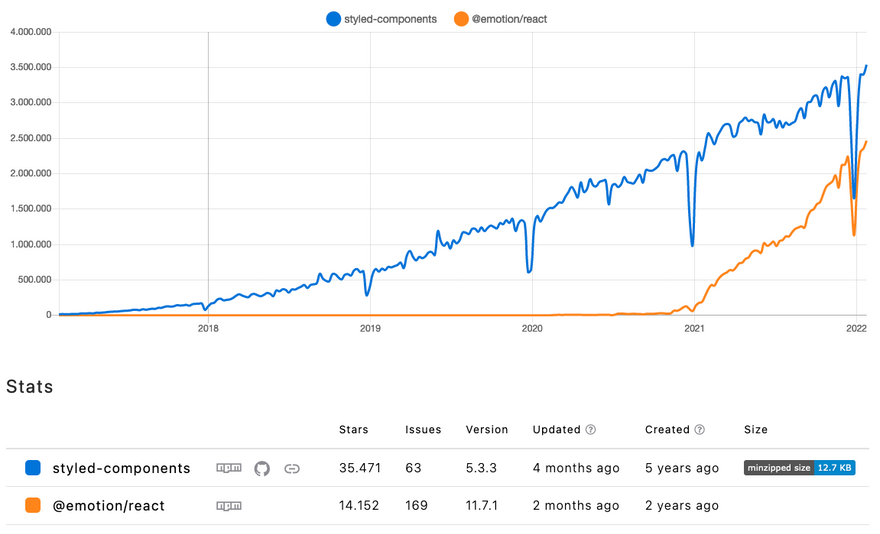Click the help icon beside Created
Image resolution: width=880 pixels, height=534 pixels.
point(700,430)
